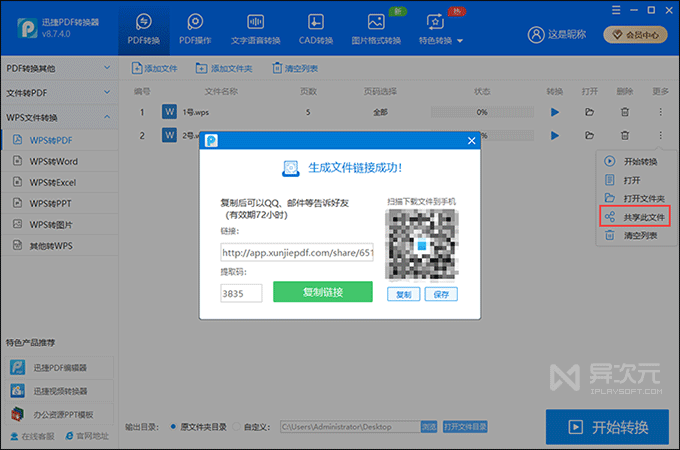
Task: Start conversion for row 2 file
Action: click(x=555, y=136)
